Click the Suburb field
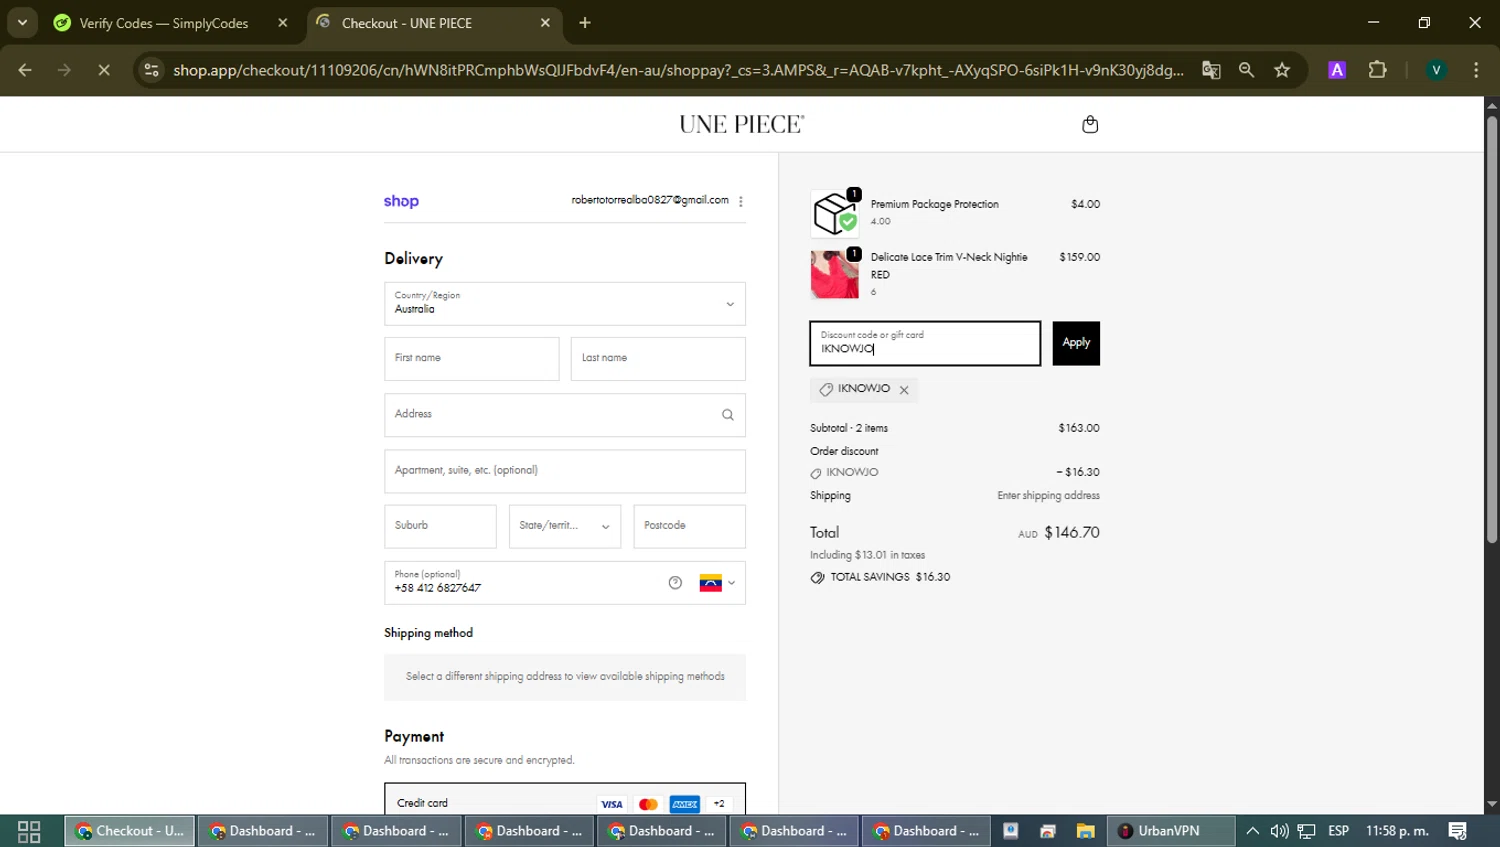 [x=440, y=526]
